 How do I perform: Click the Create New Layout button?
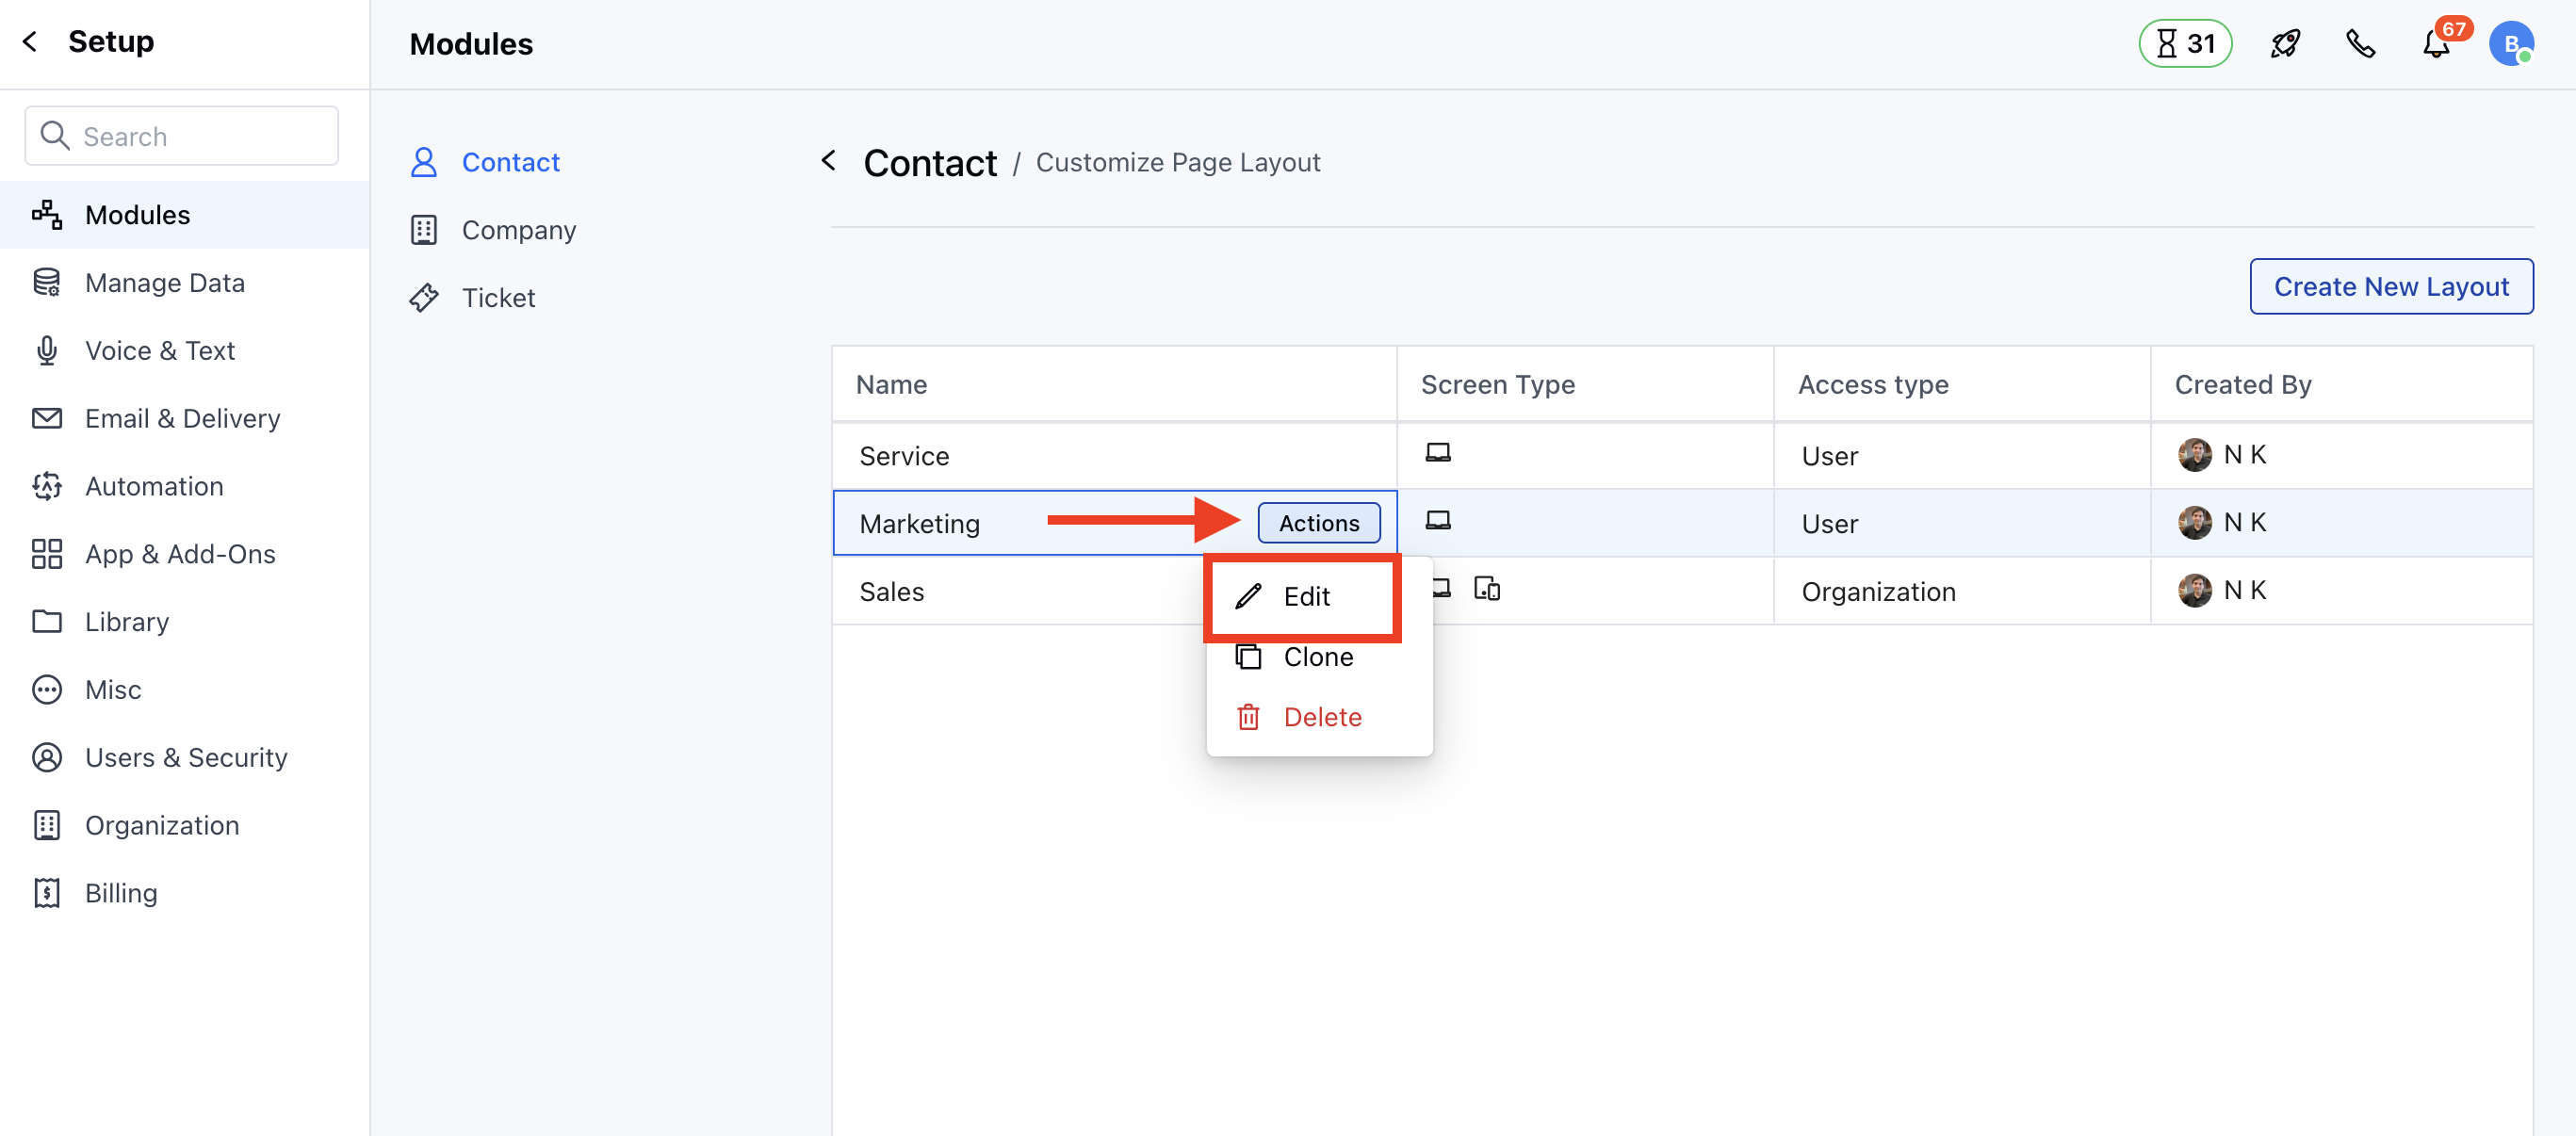(x=2390, y=287)
